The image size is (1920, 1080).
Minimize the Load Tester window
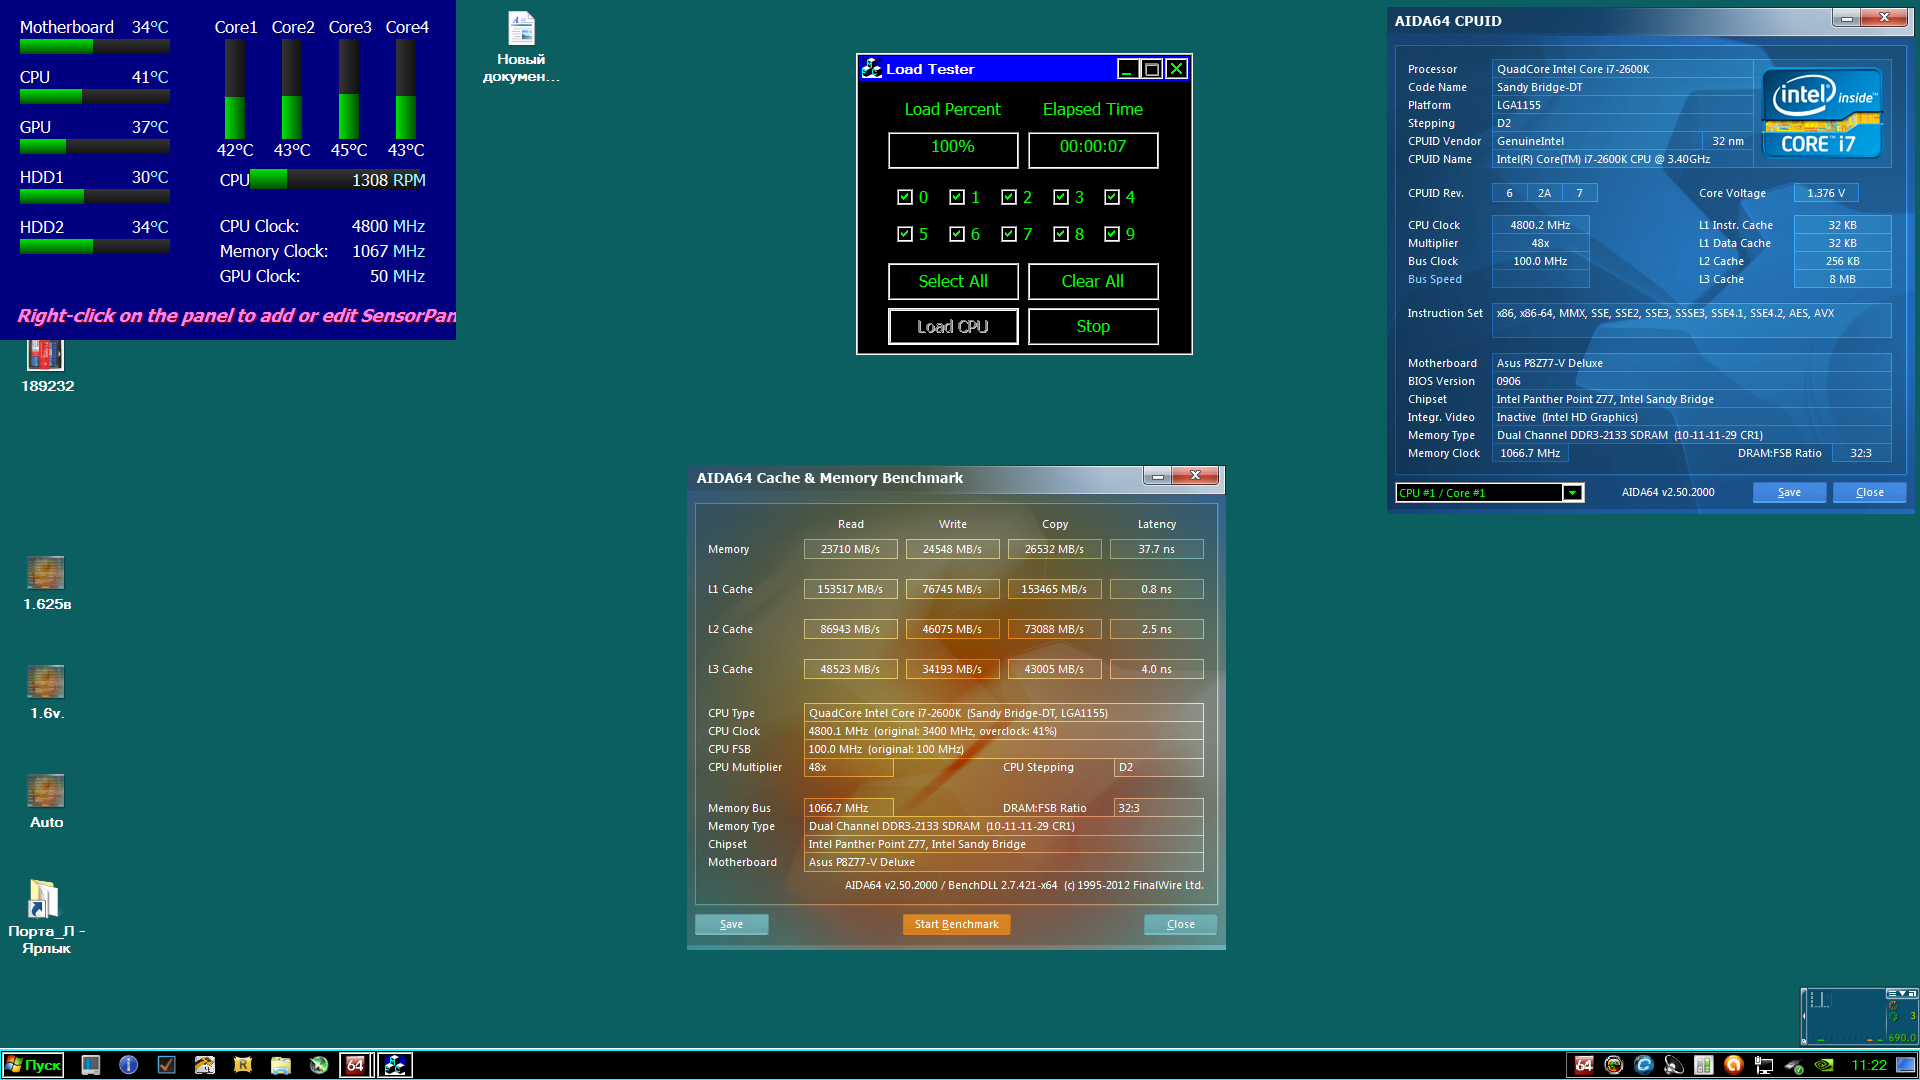point(1128,68)
